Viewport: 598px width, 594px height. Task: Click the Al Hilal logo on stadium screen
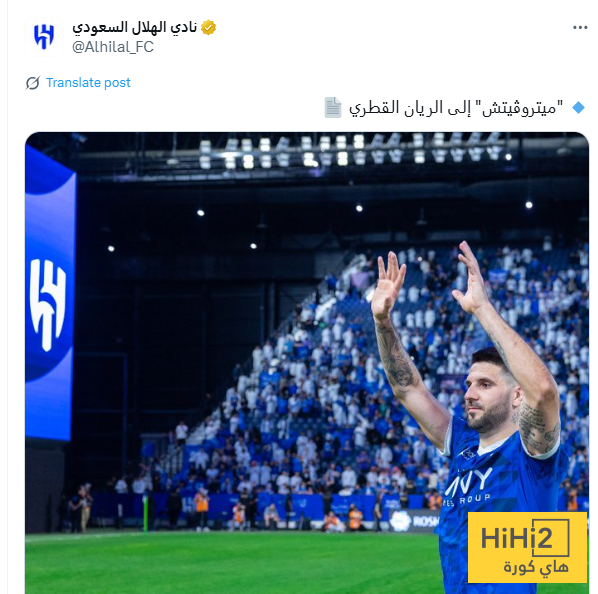[x=48, y=305]
